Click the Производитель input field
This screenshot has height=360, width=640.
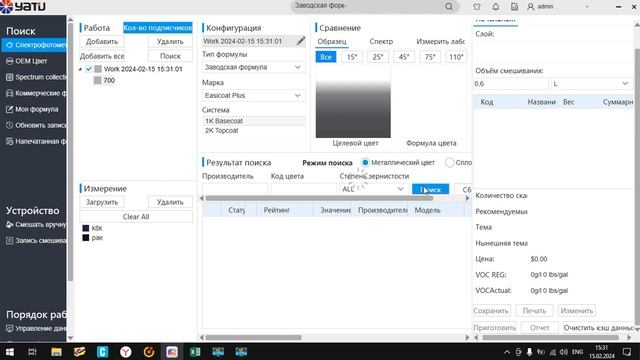235,189
